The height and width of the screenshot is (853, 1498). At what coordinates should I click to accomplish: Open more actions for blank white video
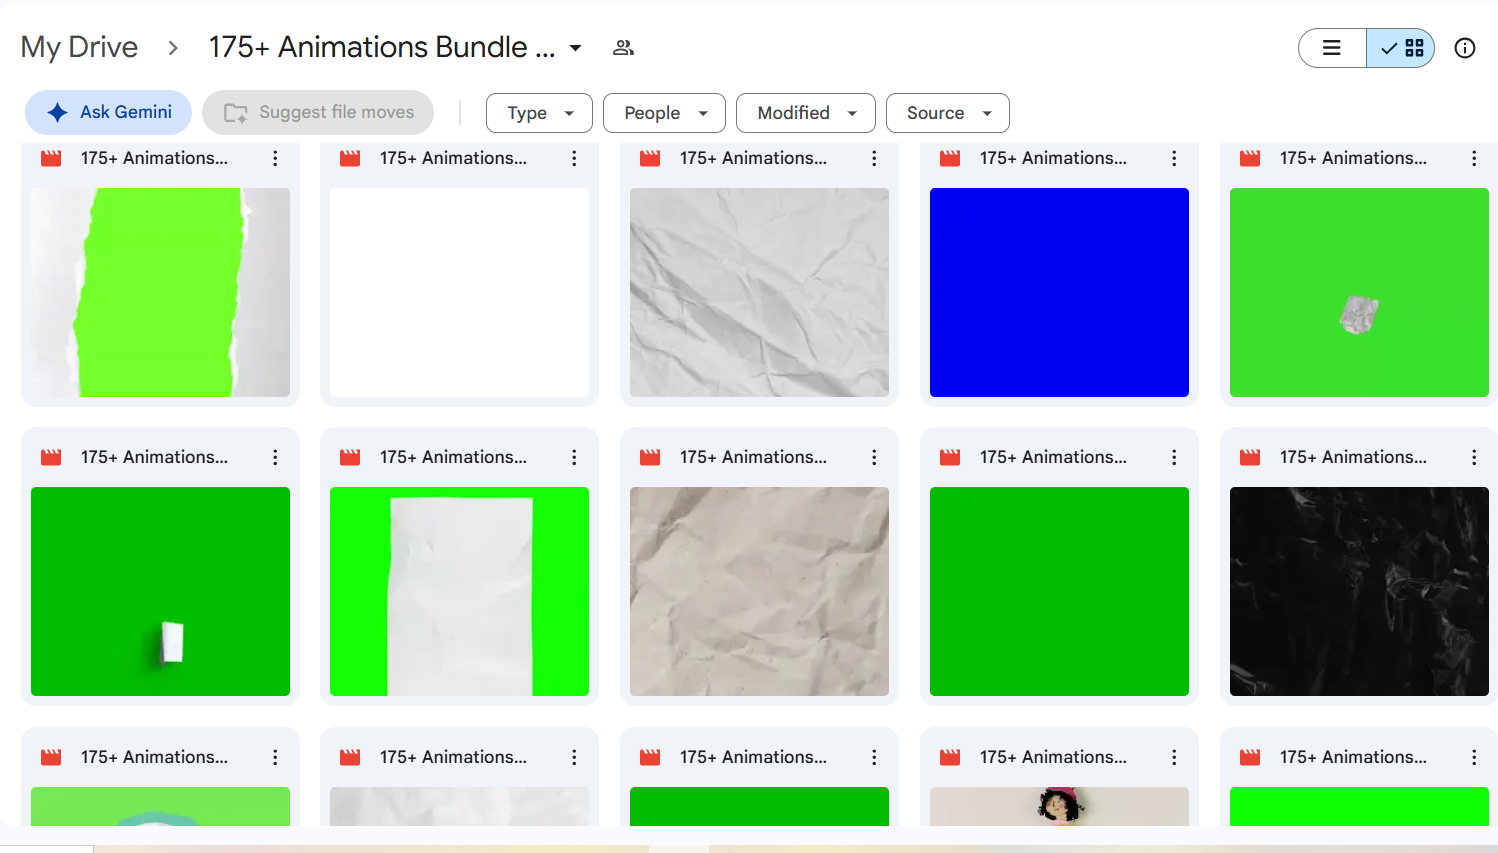tap(574, 158)
